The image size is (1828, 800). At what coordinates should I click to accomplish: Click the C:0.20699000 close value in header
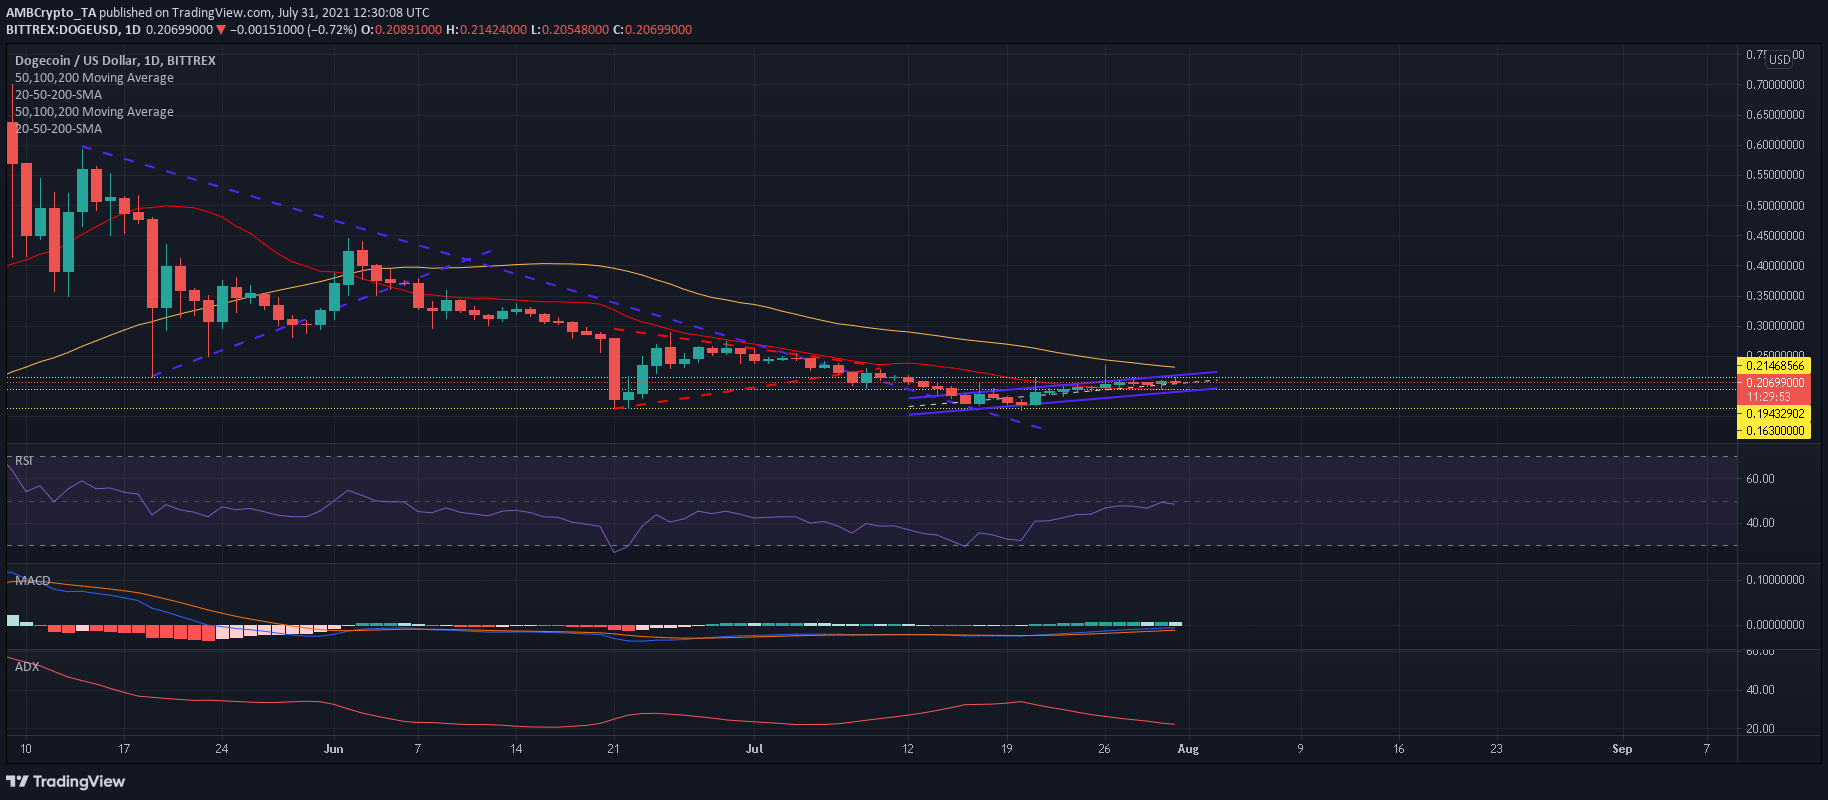pos(653,29)
